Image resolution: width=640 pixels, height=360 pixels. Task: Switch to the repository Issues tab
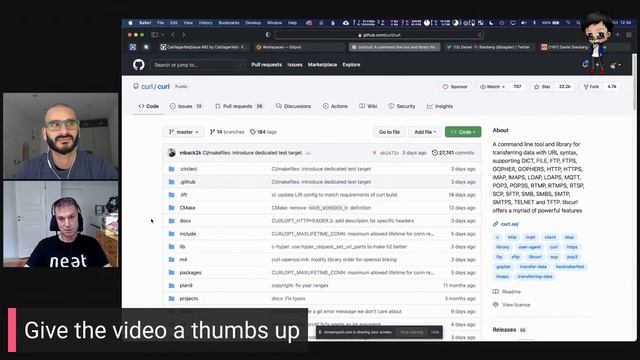(x=186, y=106)
